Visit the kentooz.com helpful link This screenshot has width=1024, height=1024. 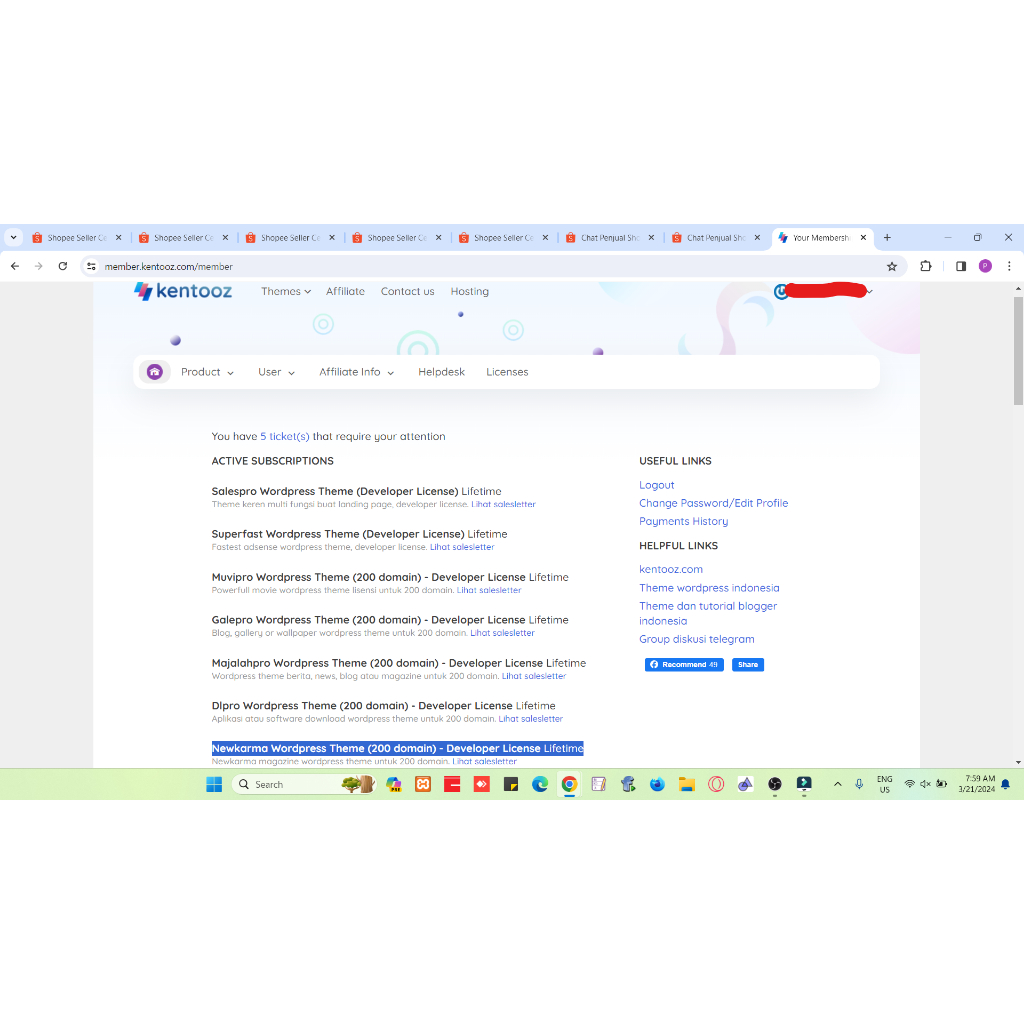(671, 569)
